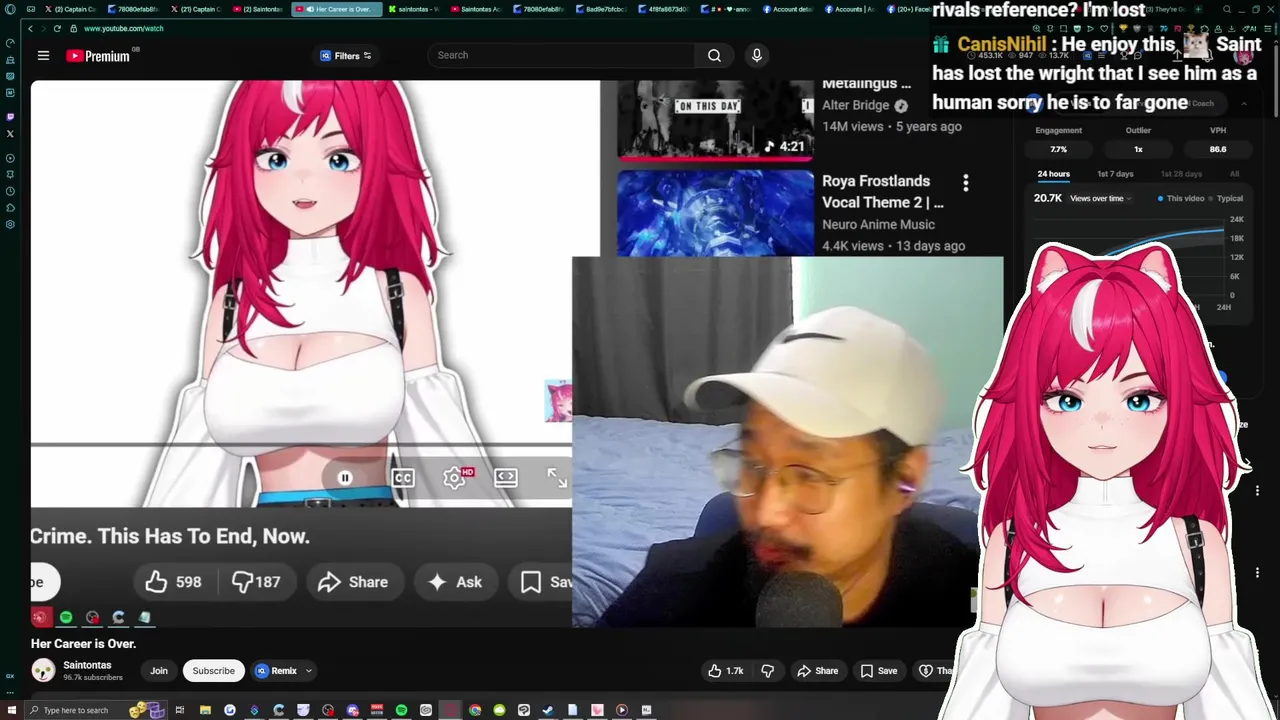Viewport: 1280px width, 720px height.
Task: Click the lower Save button
Action: tap(879, 671)
